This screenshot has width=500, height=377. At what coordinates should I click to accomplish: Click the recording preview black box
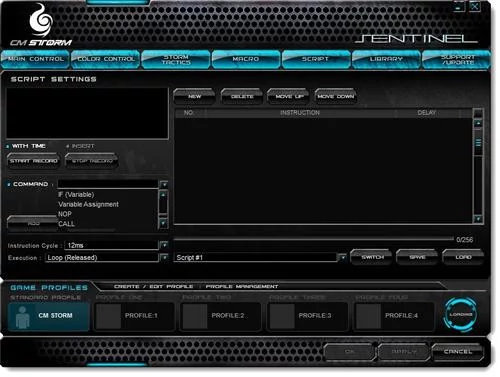click(x=87, y=113)
